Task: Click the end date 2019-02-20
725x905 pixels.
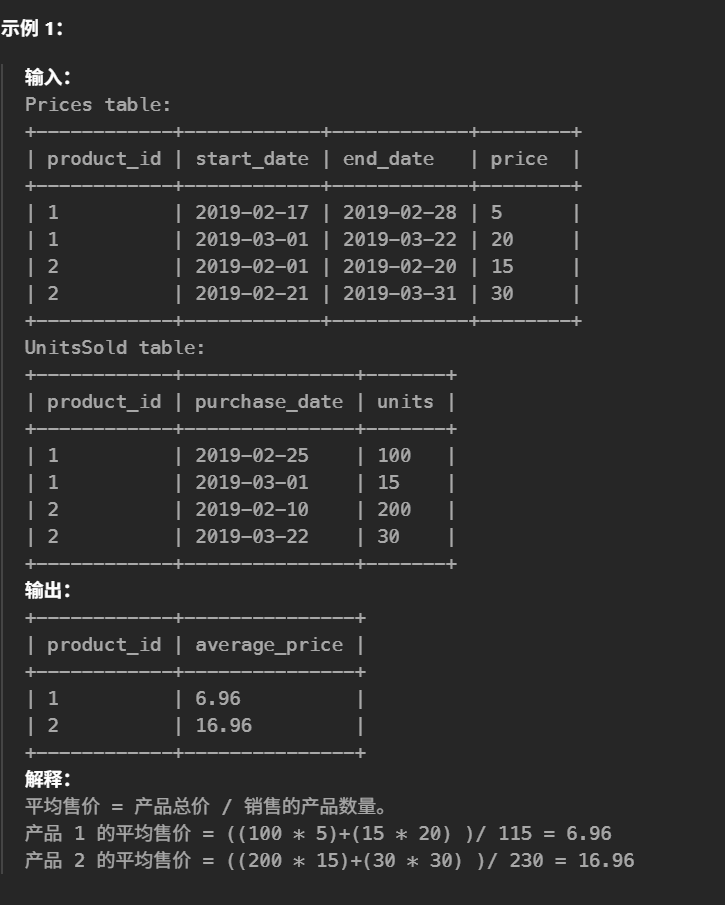Action: (x=400, y=266)
